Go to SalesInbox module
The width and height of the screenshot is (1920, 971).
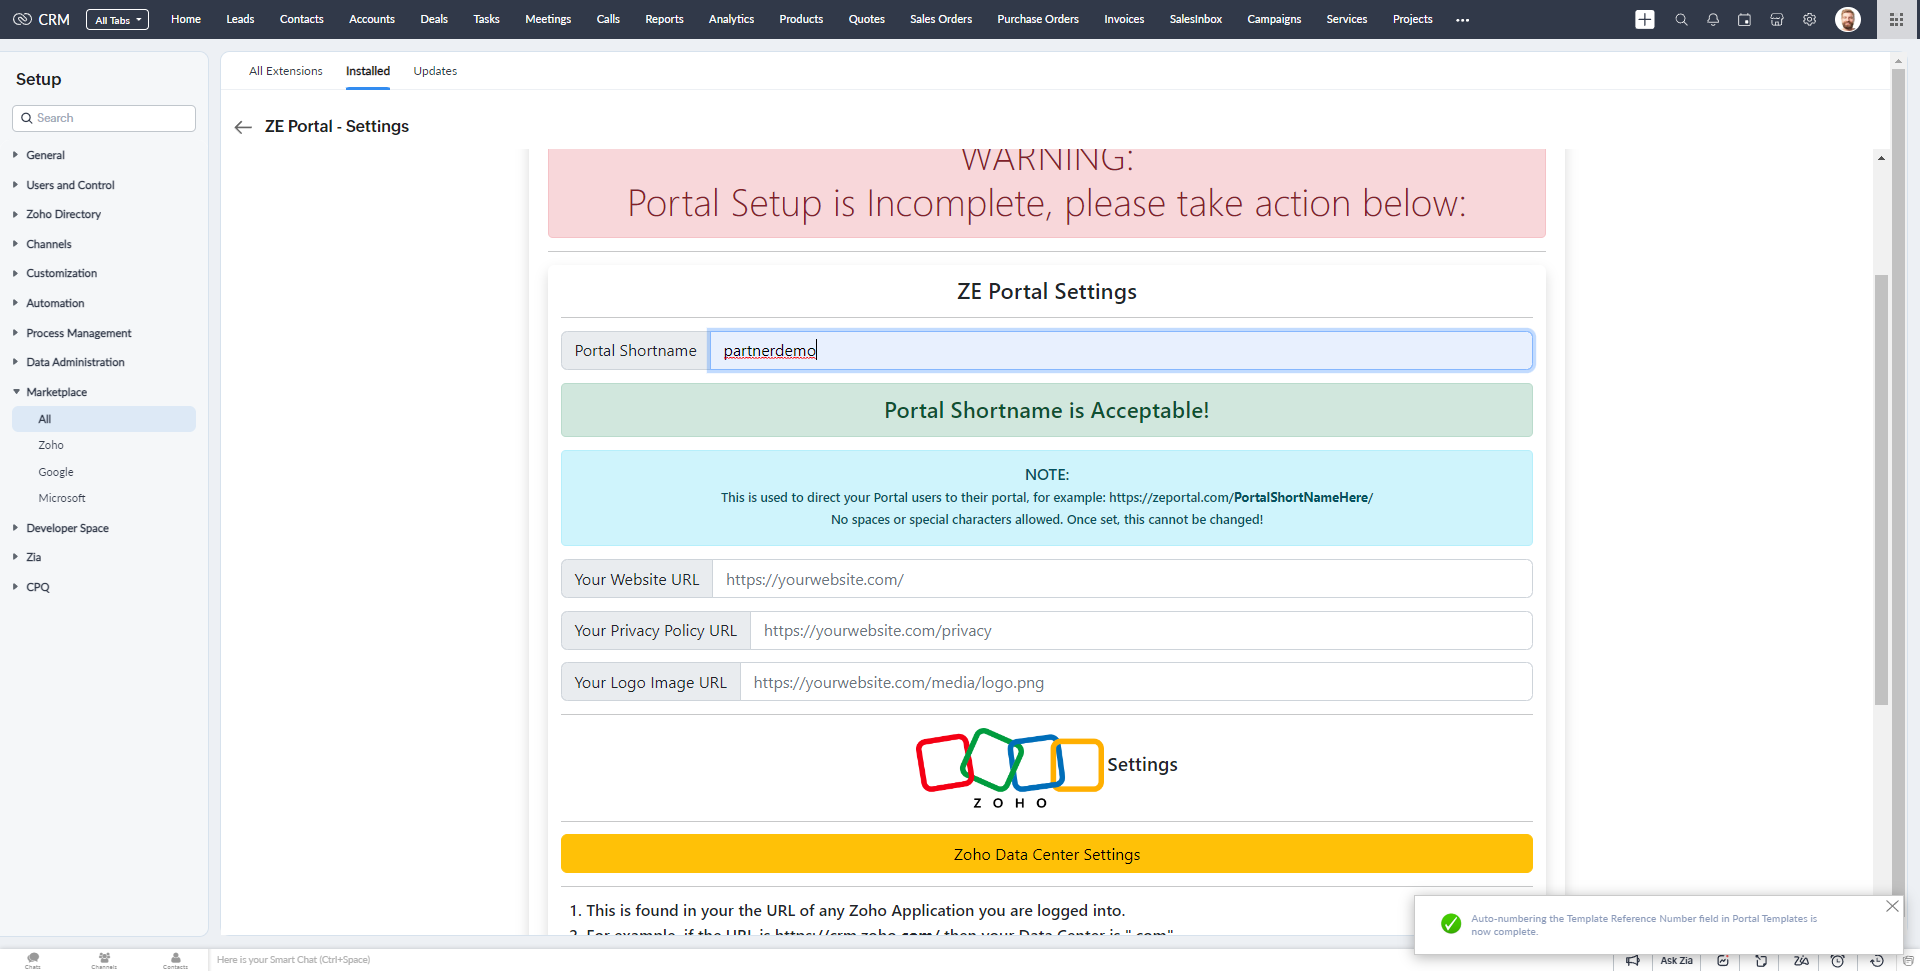click(1196, 19)
